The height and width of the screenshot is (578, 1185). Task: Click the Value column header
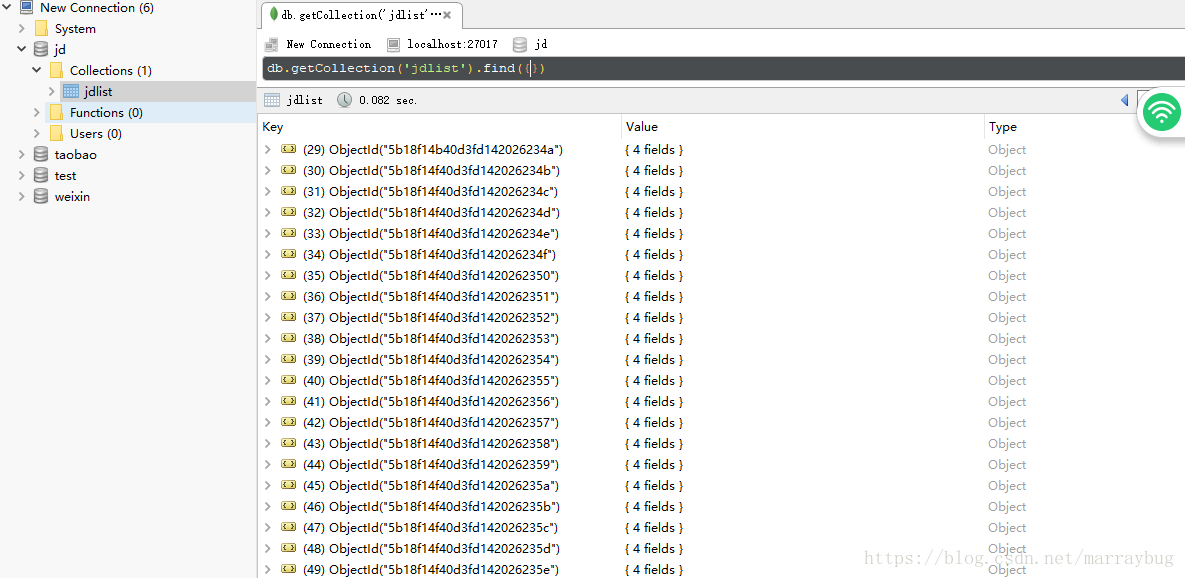pos(803,127)
